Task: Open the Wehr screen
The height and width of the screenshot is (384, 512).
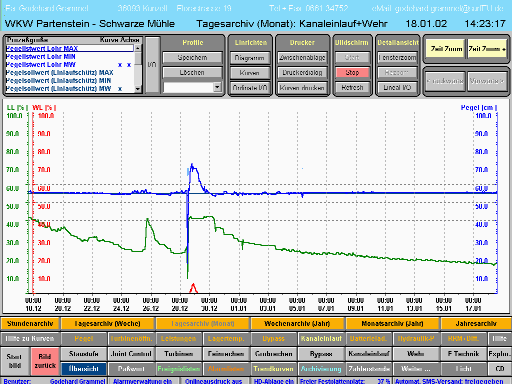Action: coord(416,354)
